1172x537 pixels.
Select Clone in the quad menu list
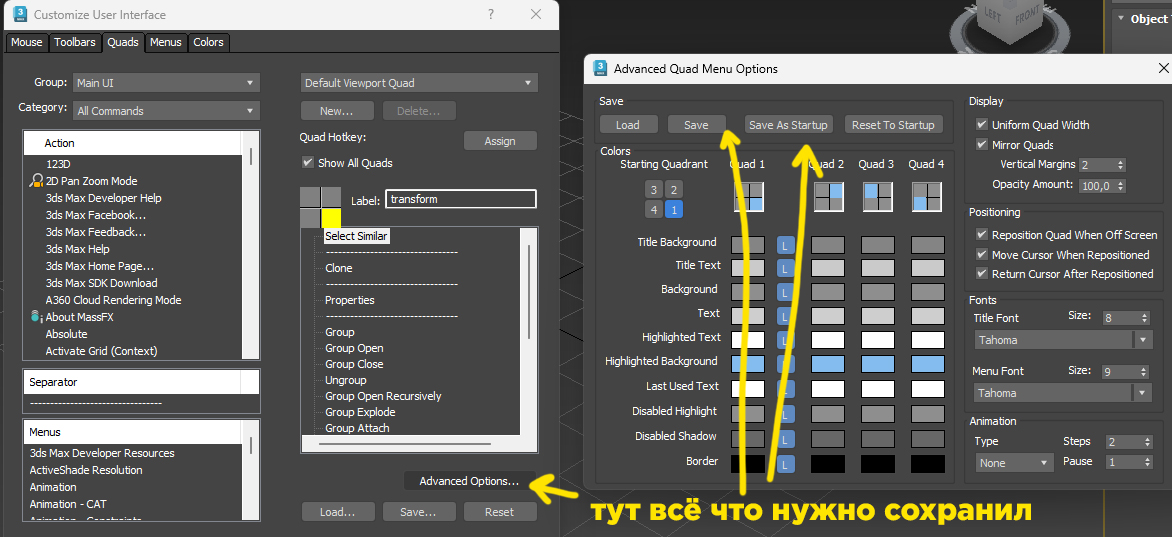(x=339, y=268)
